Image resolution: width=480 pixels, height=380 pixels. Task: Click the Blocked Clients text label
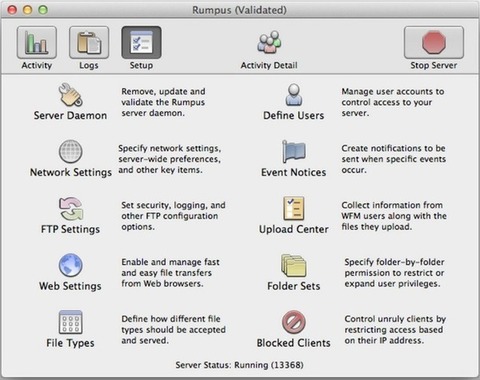click(x=293, y=343)
